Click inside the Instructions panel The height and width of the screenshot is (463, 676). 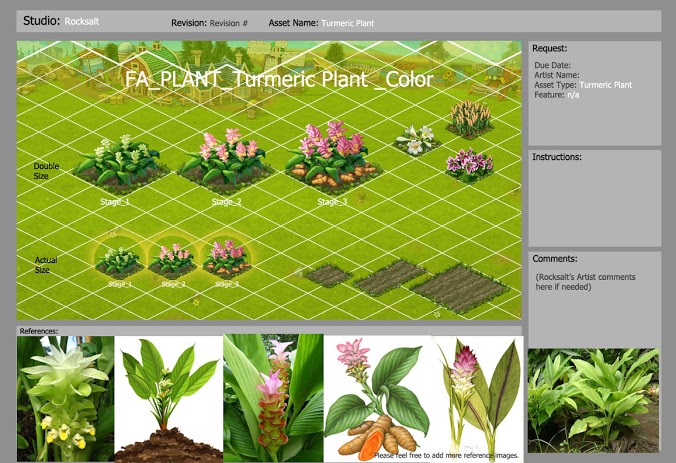594,200
